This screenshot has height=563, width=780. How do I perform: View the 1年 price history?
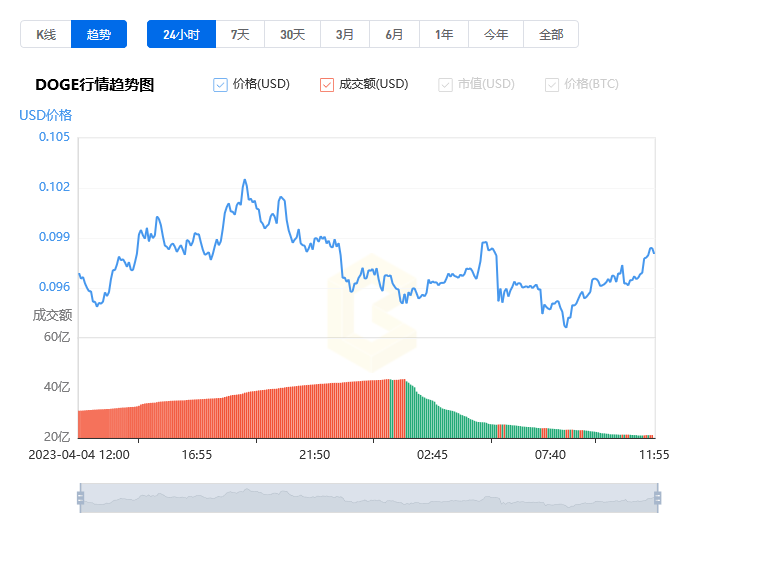pyautogui.click(x=444, y=34)
